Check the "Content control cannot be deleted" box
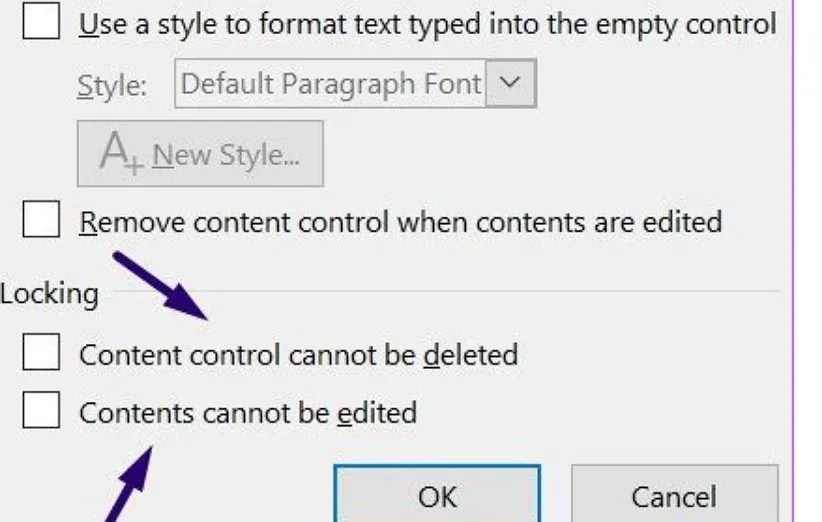The width and height of the screenshot is (822, 522). pyautogui.click(x=41, y=353)
